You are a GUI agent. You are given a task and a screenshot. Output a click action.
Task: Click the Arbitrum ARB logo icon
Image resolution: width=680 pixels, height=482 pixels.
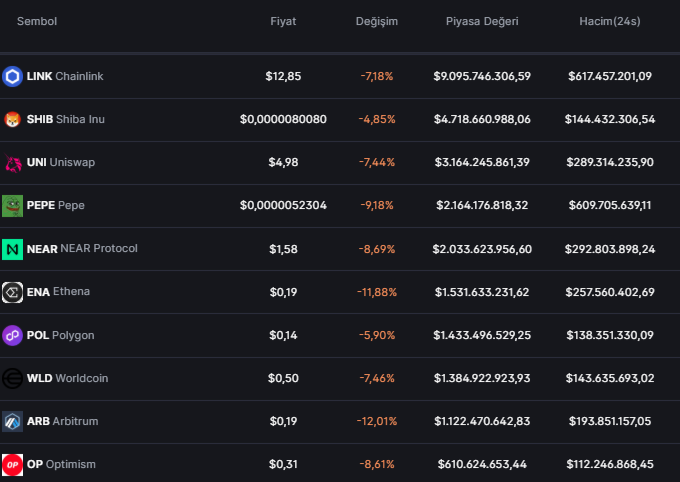tap(12, 421)
